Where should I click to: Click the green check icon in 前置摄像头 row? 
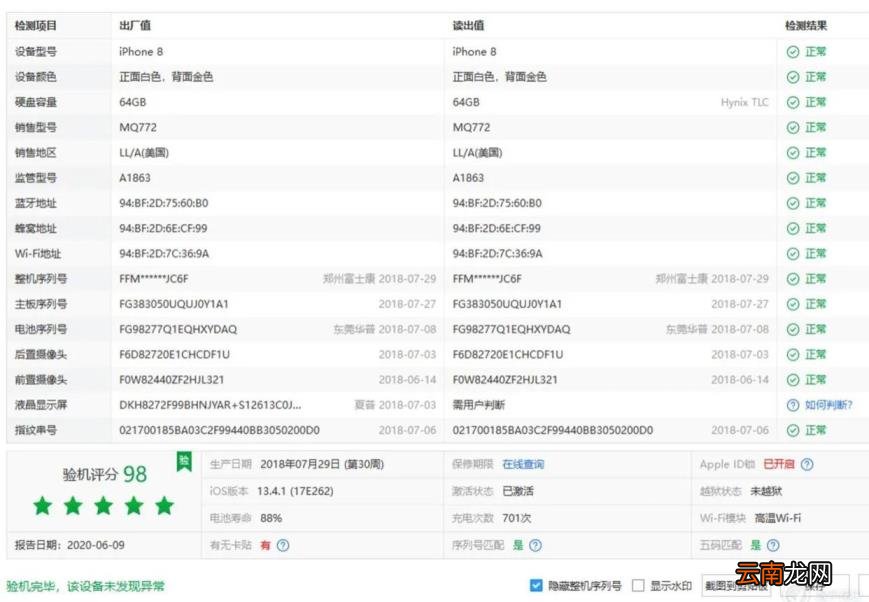pyautogui.click(x=793, y=380)
